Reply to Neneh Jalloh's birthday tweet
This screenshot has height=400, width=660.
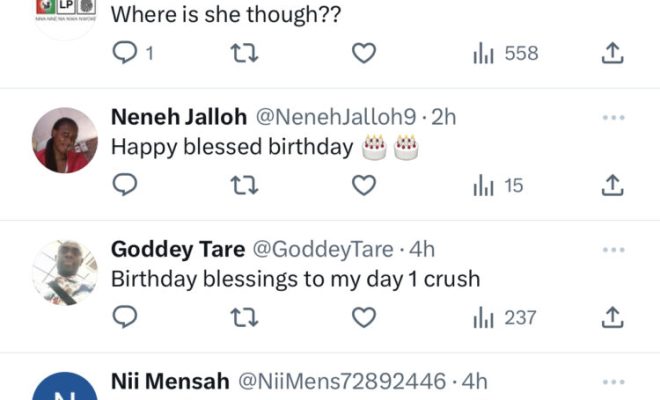pos(125,185)
